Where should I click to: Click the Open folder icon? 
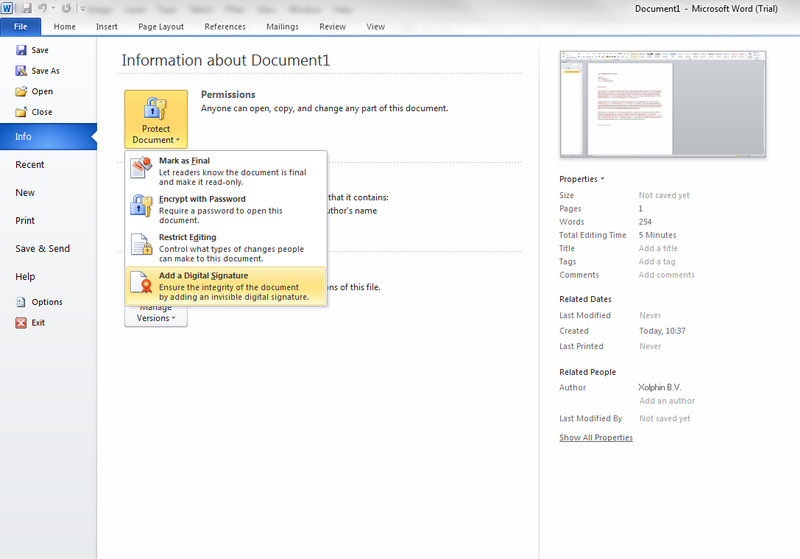pyautogui.click(x=21, y=92)
